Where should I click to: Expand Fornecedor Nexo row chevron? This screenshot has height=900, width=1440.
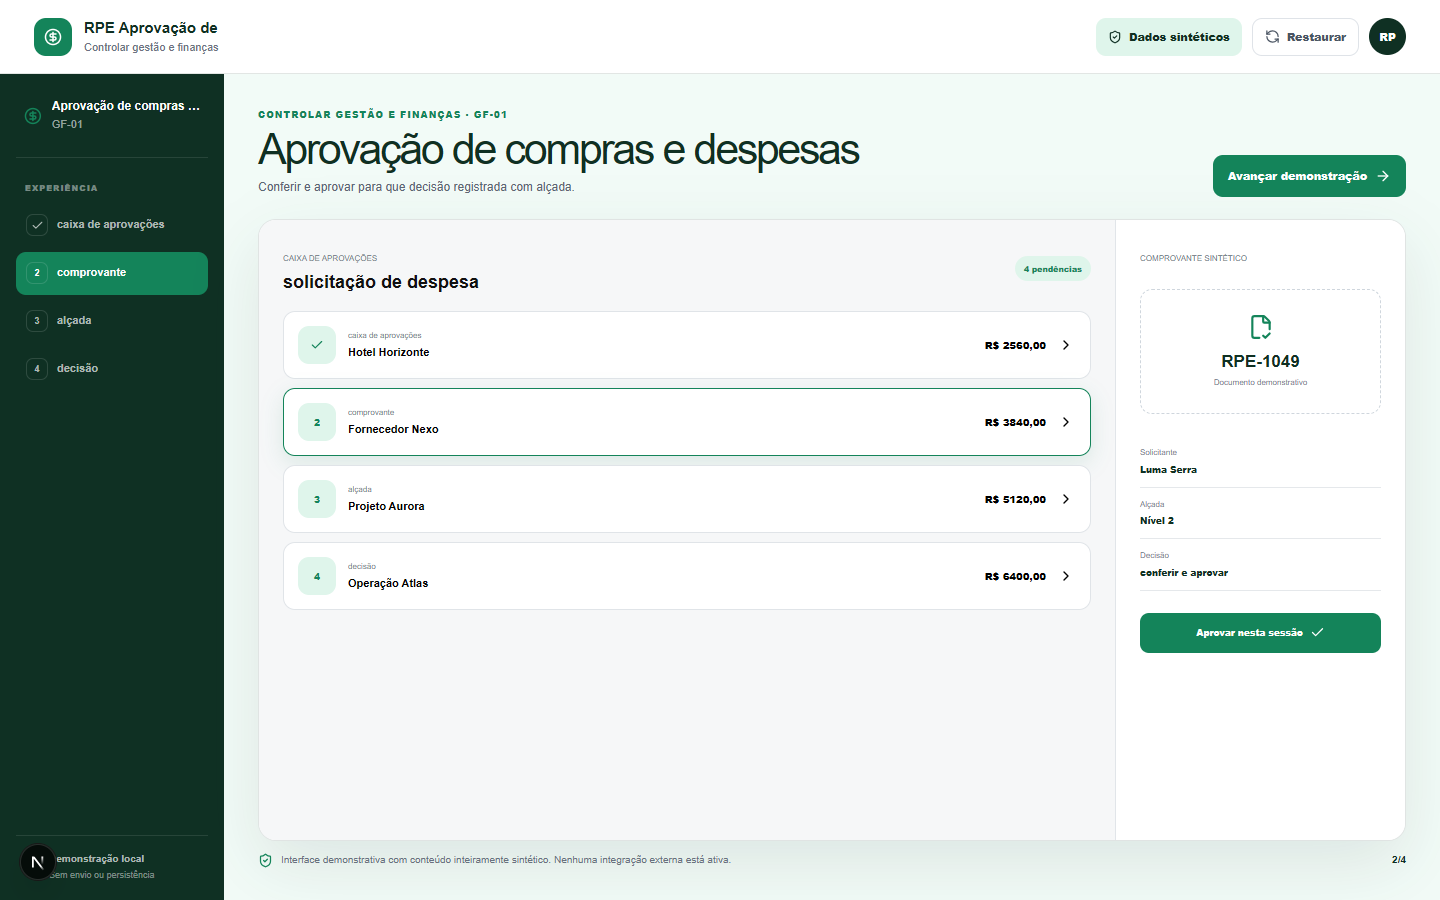tap(1066, 422)
